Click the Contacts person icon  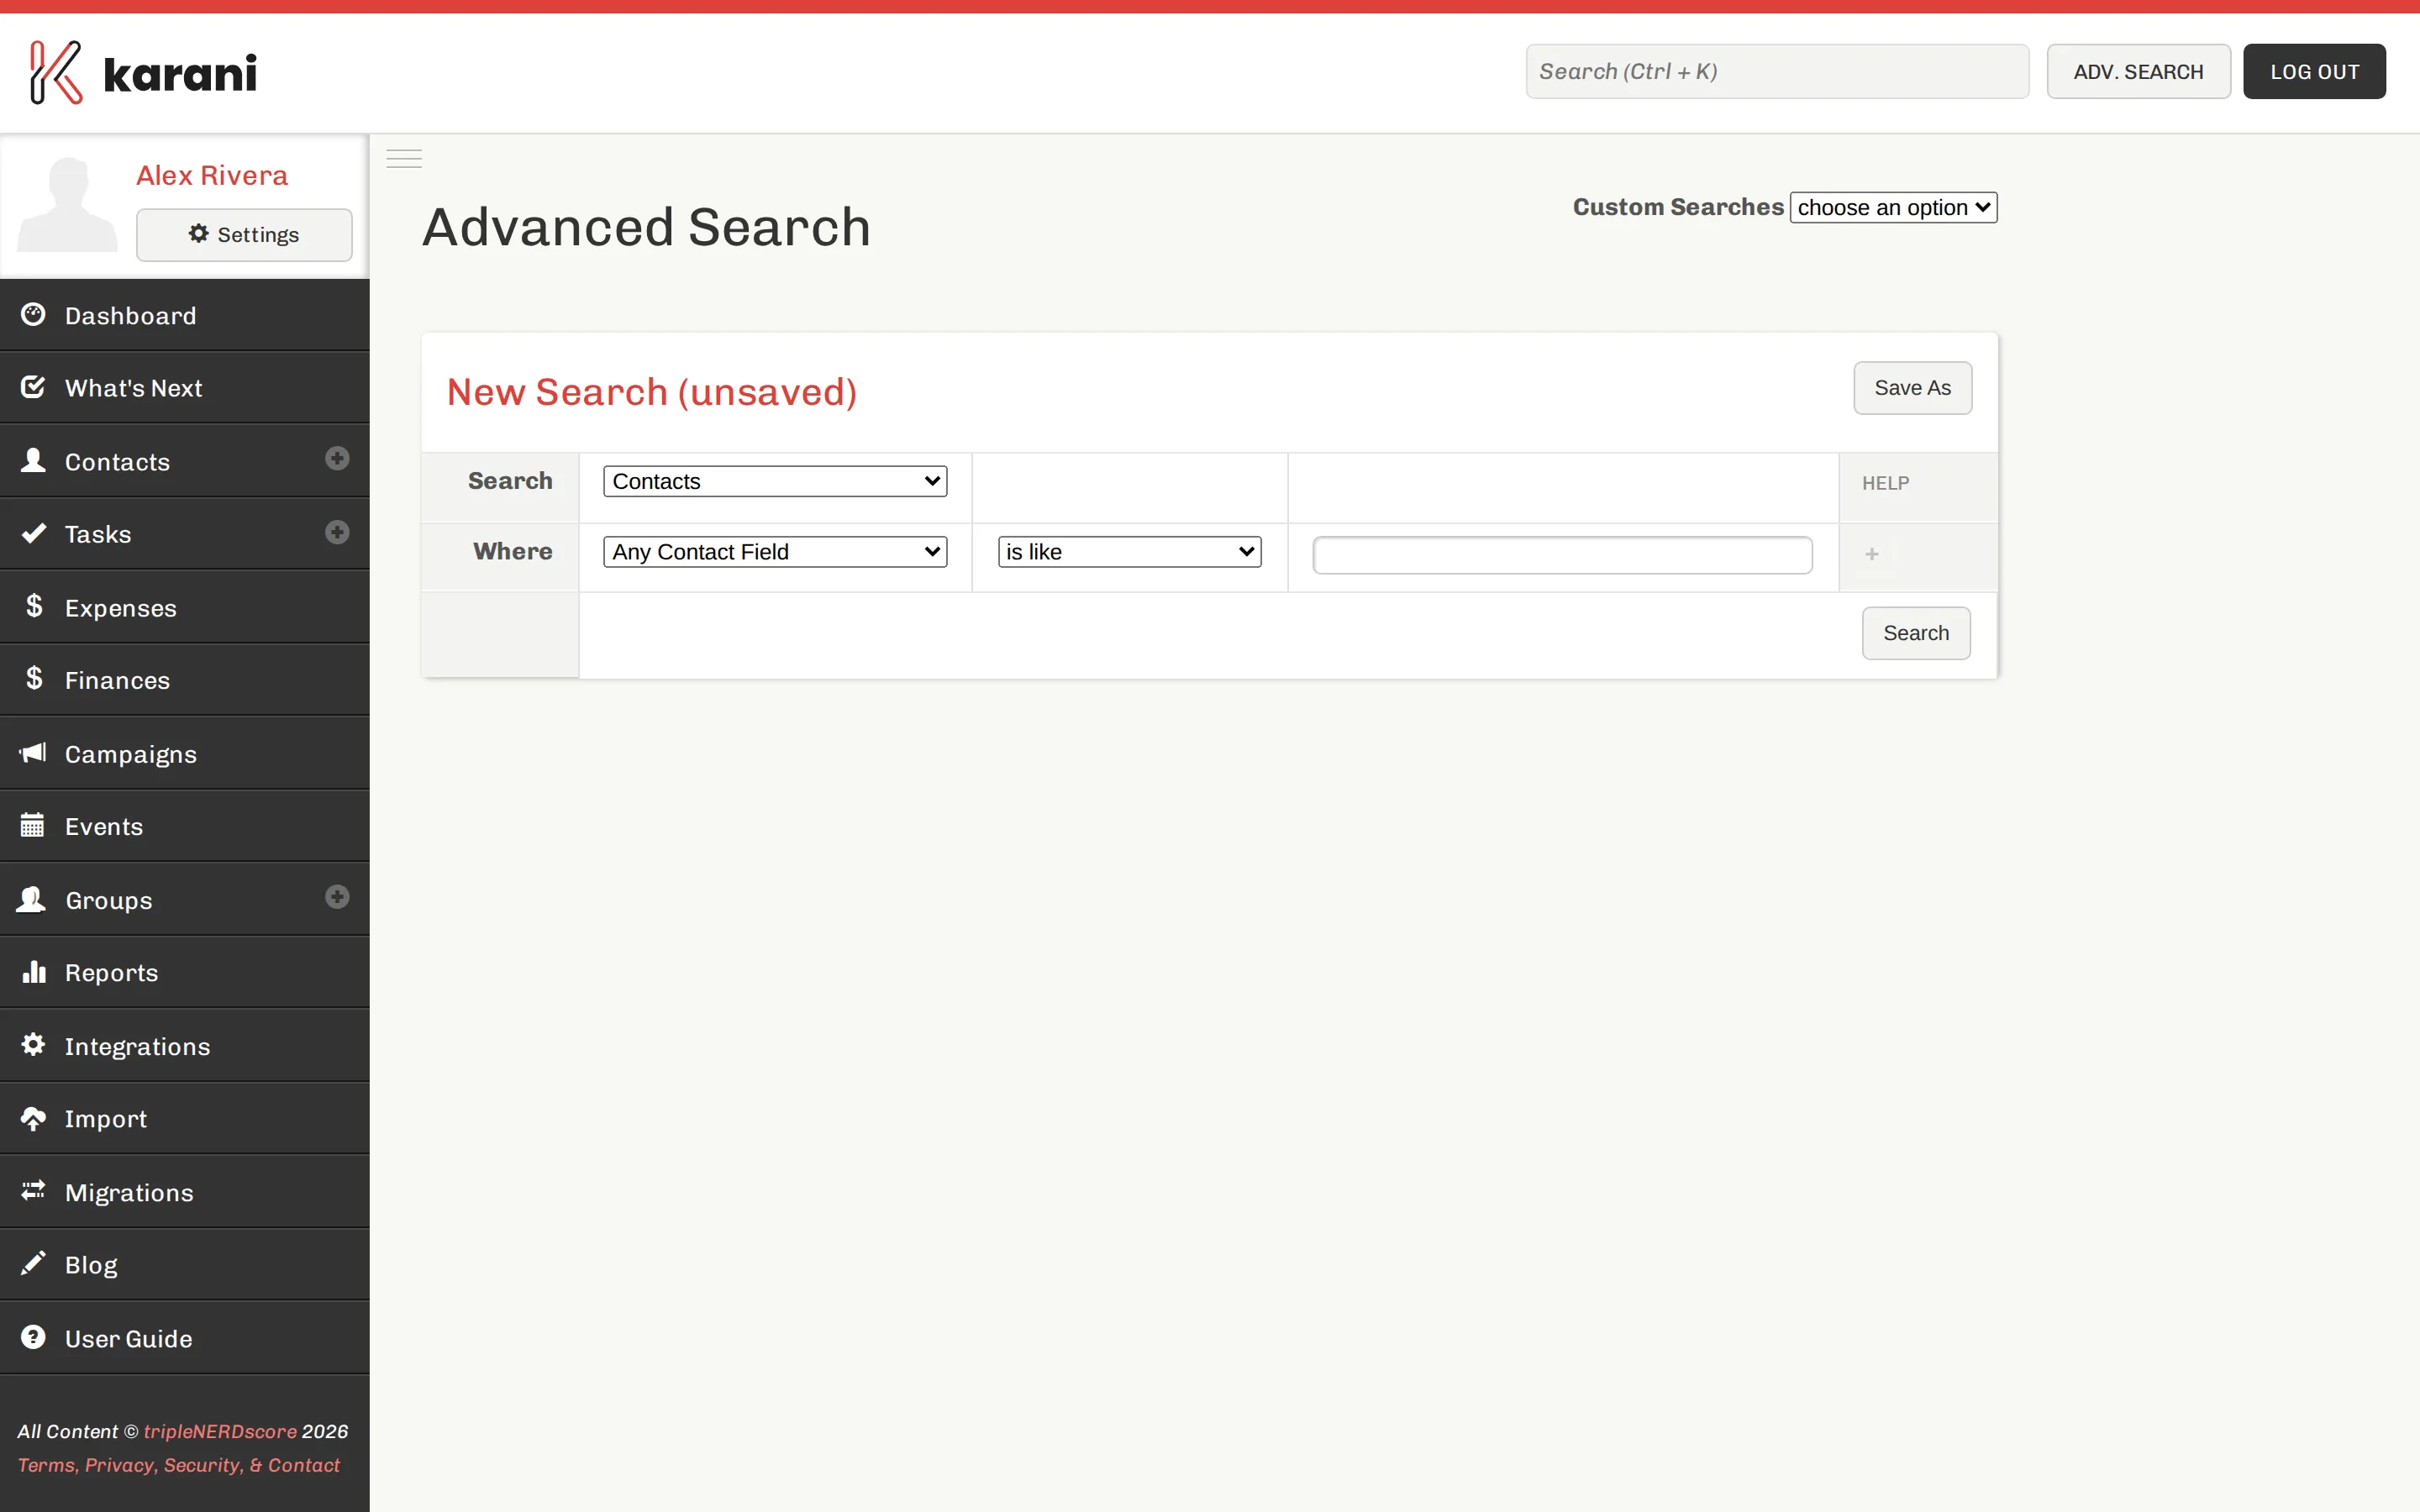33,460
